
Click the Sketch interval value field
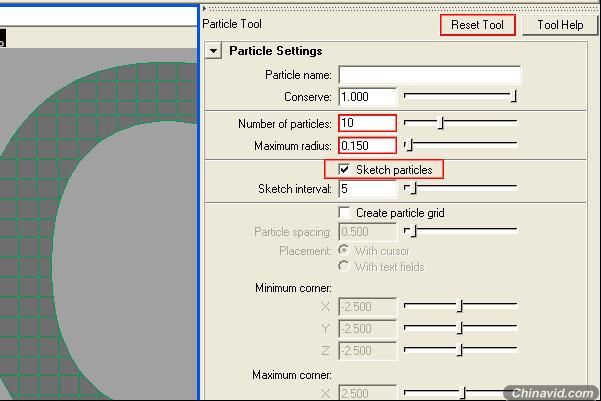coord(367,189)
